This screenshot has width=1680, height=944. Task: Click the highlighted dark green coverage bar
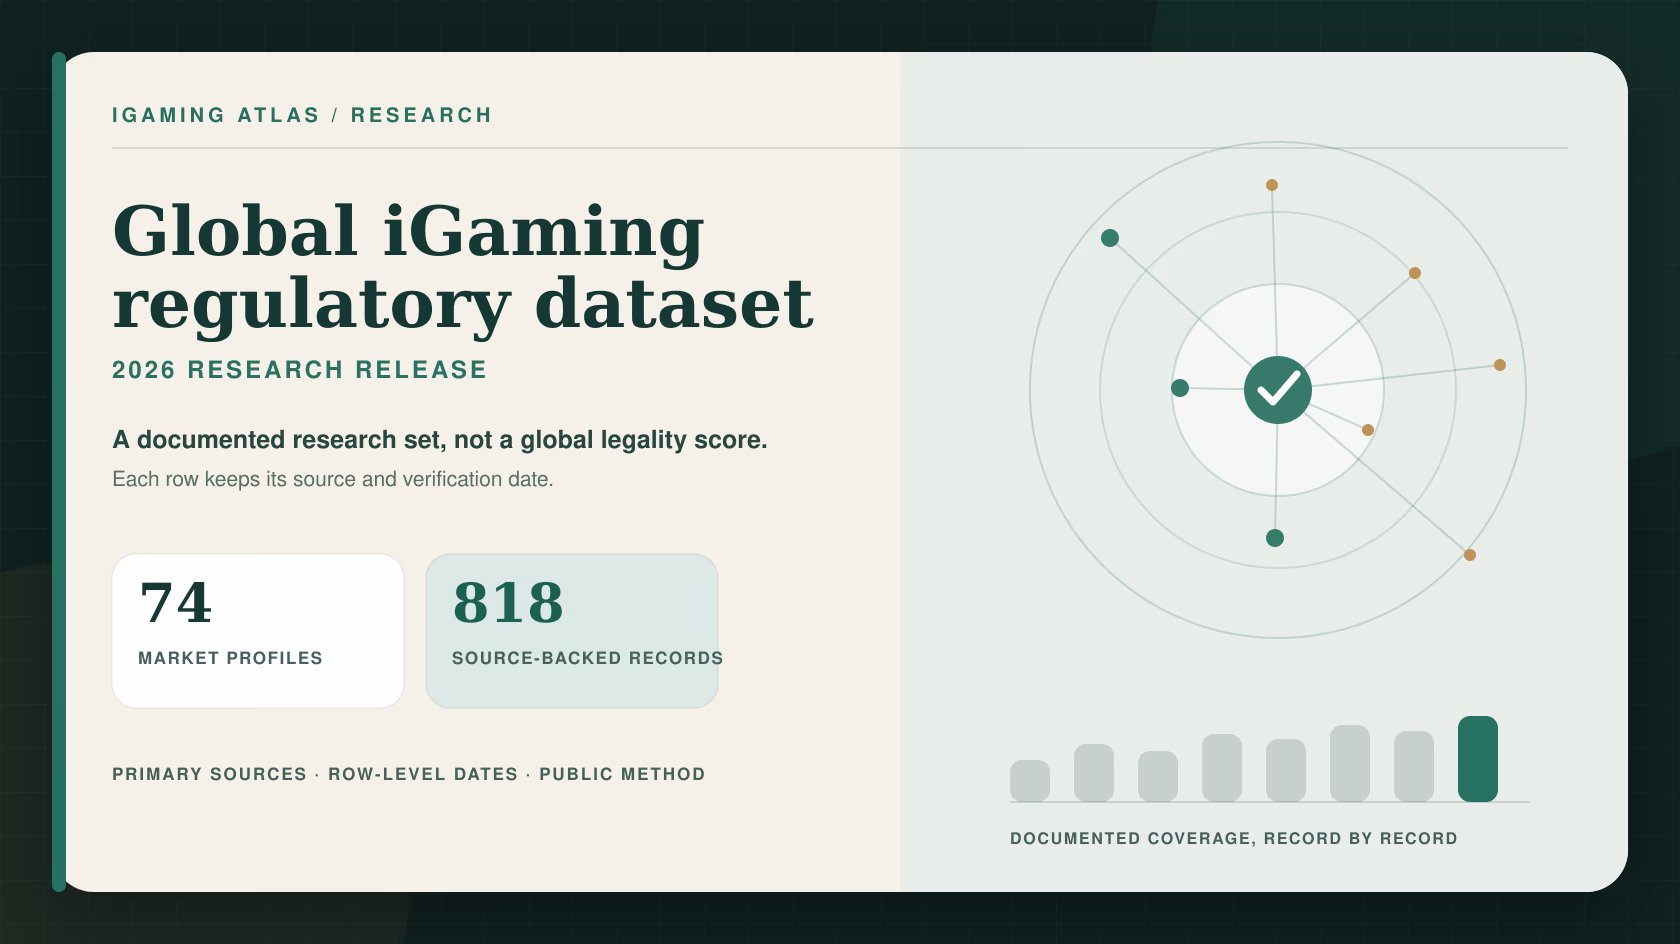tap(1478, 759)
